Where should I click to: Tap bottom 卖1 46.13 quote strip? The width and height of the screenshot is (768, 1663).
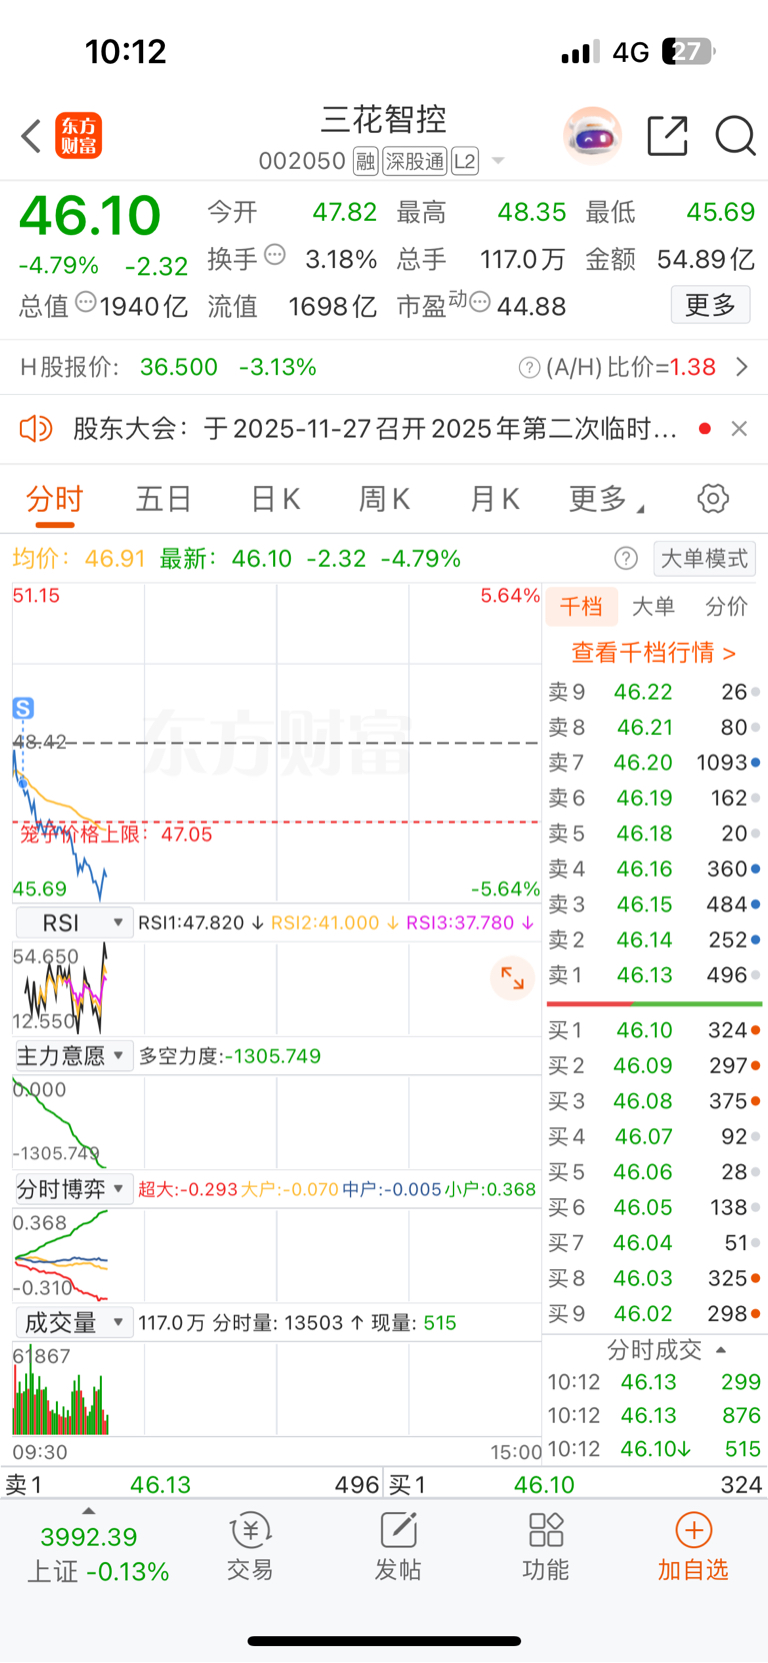tap(192, 1485)
